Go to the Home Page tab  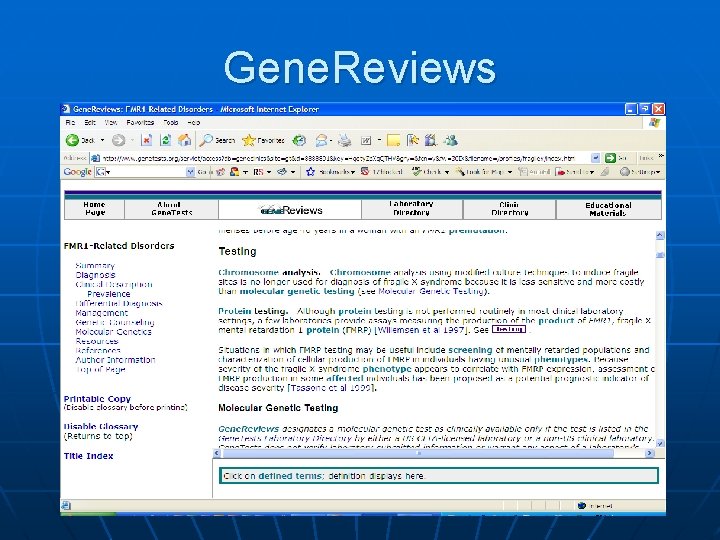[95, 209]
